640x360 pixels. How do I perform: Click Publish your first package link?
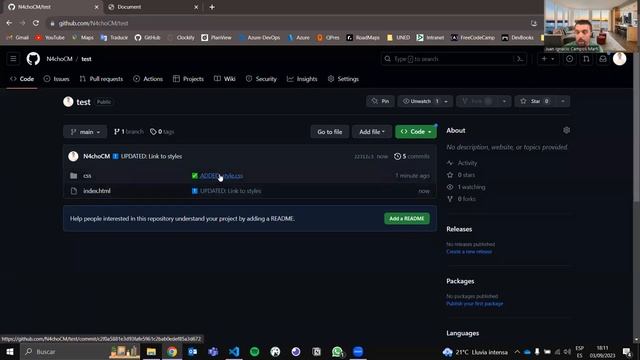474,304
